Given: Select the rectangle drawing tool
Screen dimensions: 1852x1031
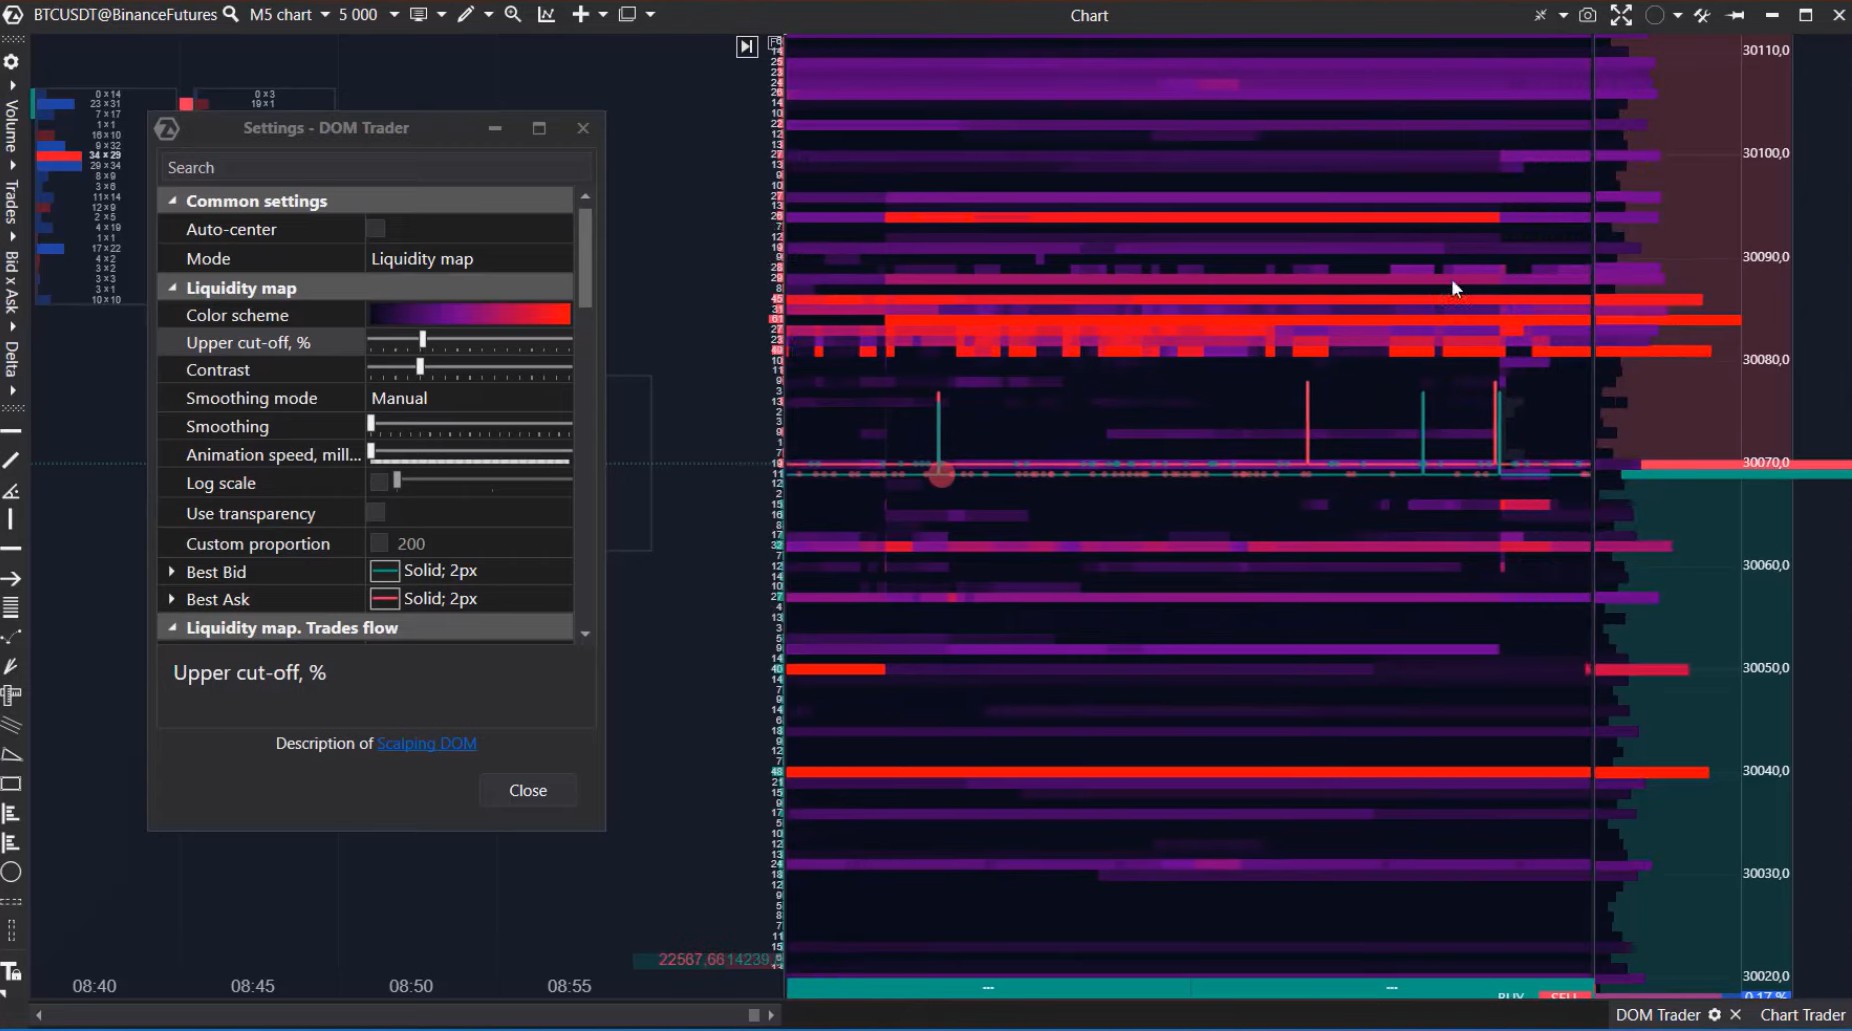Looking at the screenshot, I should (x=11, y=784).
